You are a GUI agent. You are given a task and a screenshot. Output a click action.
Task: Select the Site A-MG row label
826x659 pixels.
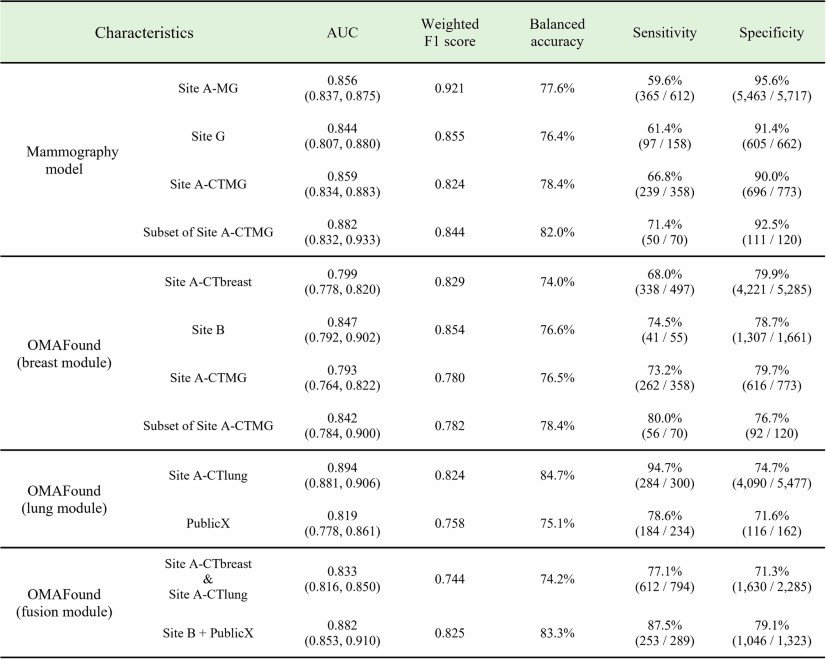point(209,89)
